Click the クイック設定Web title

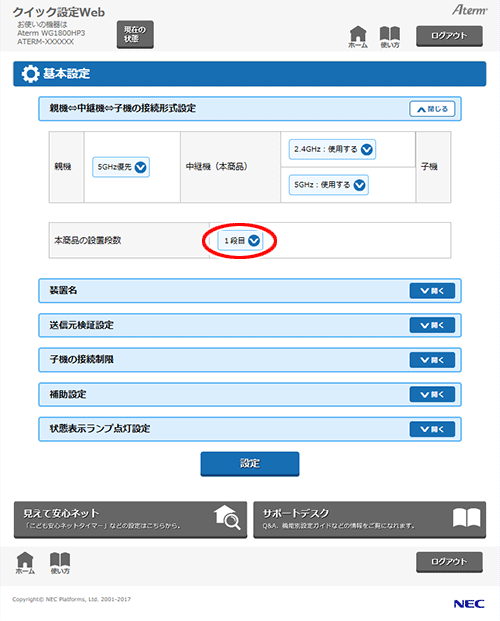click(x=59, y=12)
